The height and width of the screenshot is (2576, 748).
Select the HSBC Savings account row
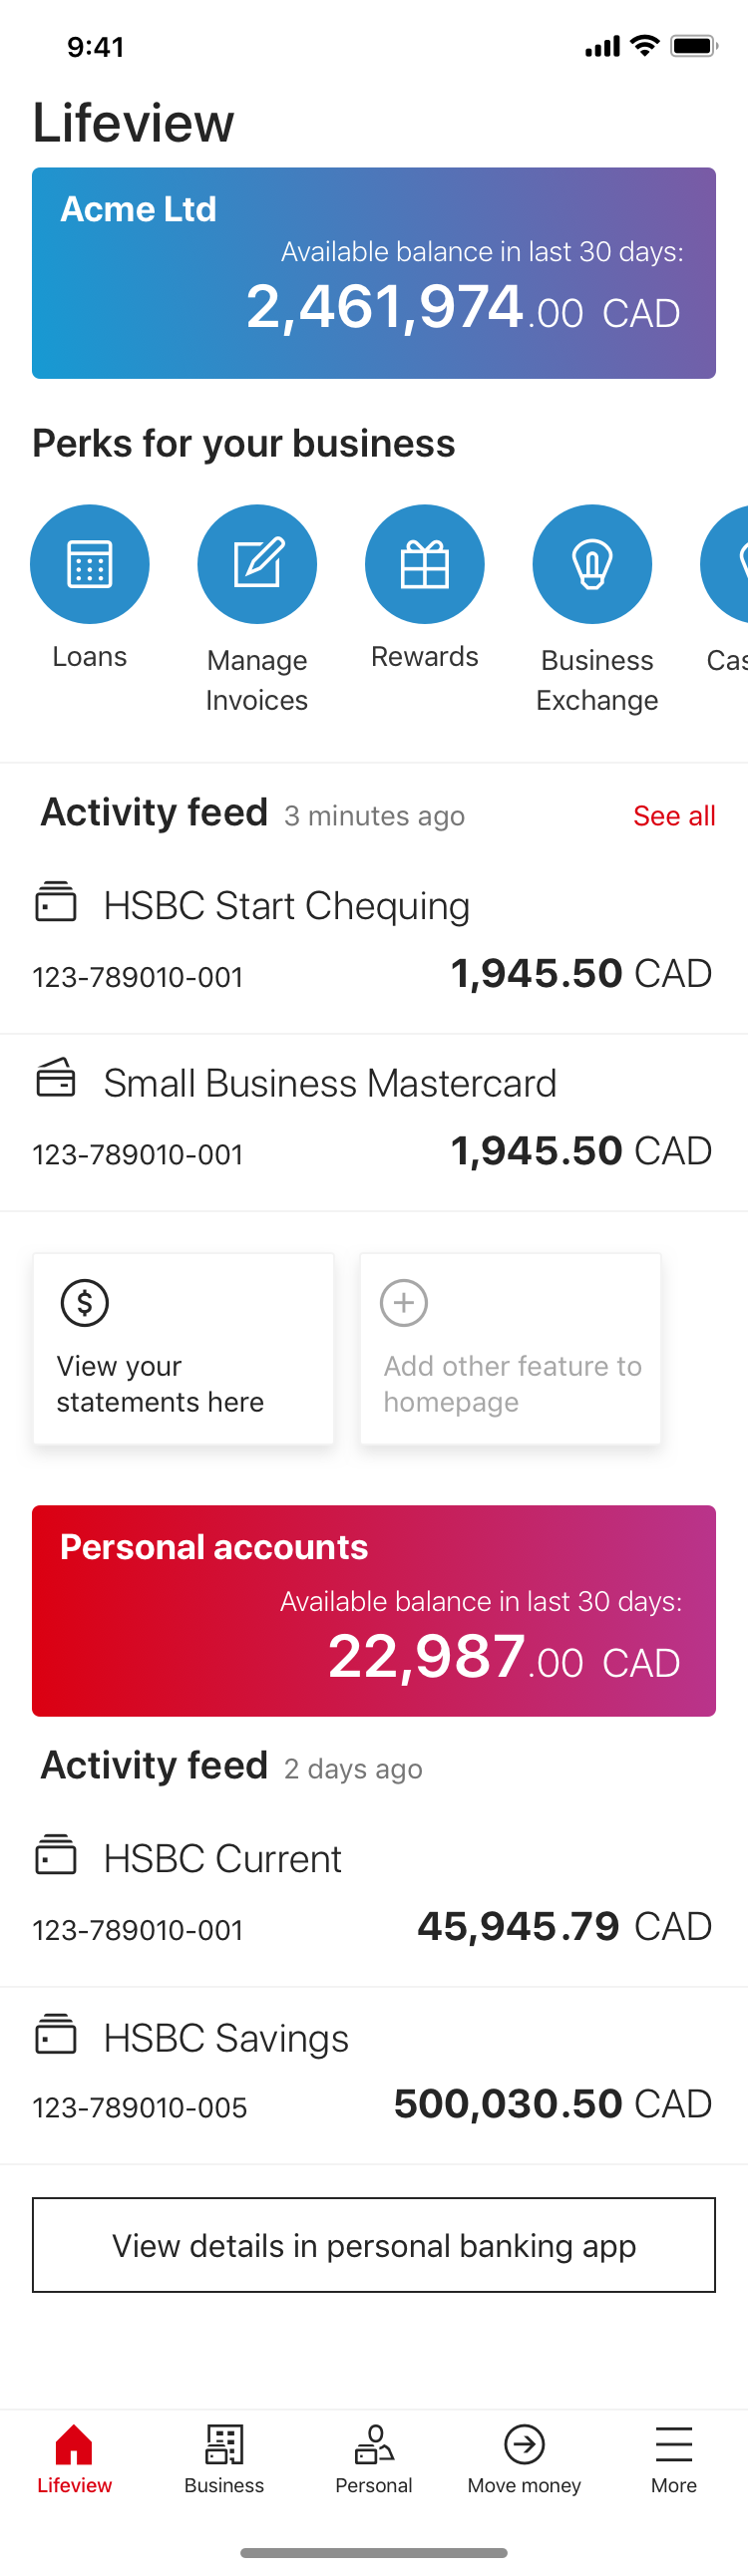[374, 2072]
